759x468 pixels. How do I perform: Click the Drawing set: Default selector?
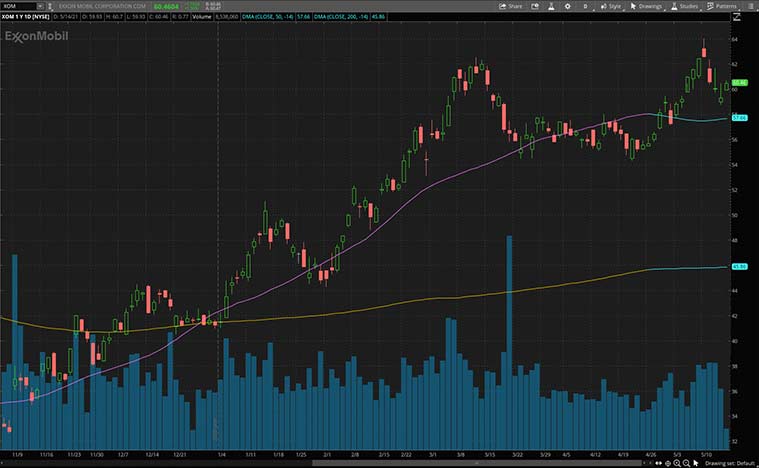pyautogui.click(x=727, y=462)
